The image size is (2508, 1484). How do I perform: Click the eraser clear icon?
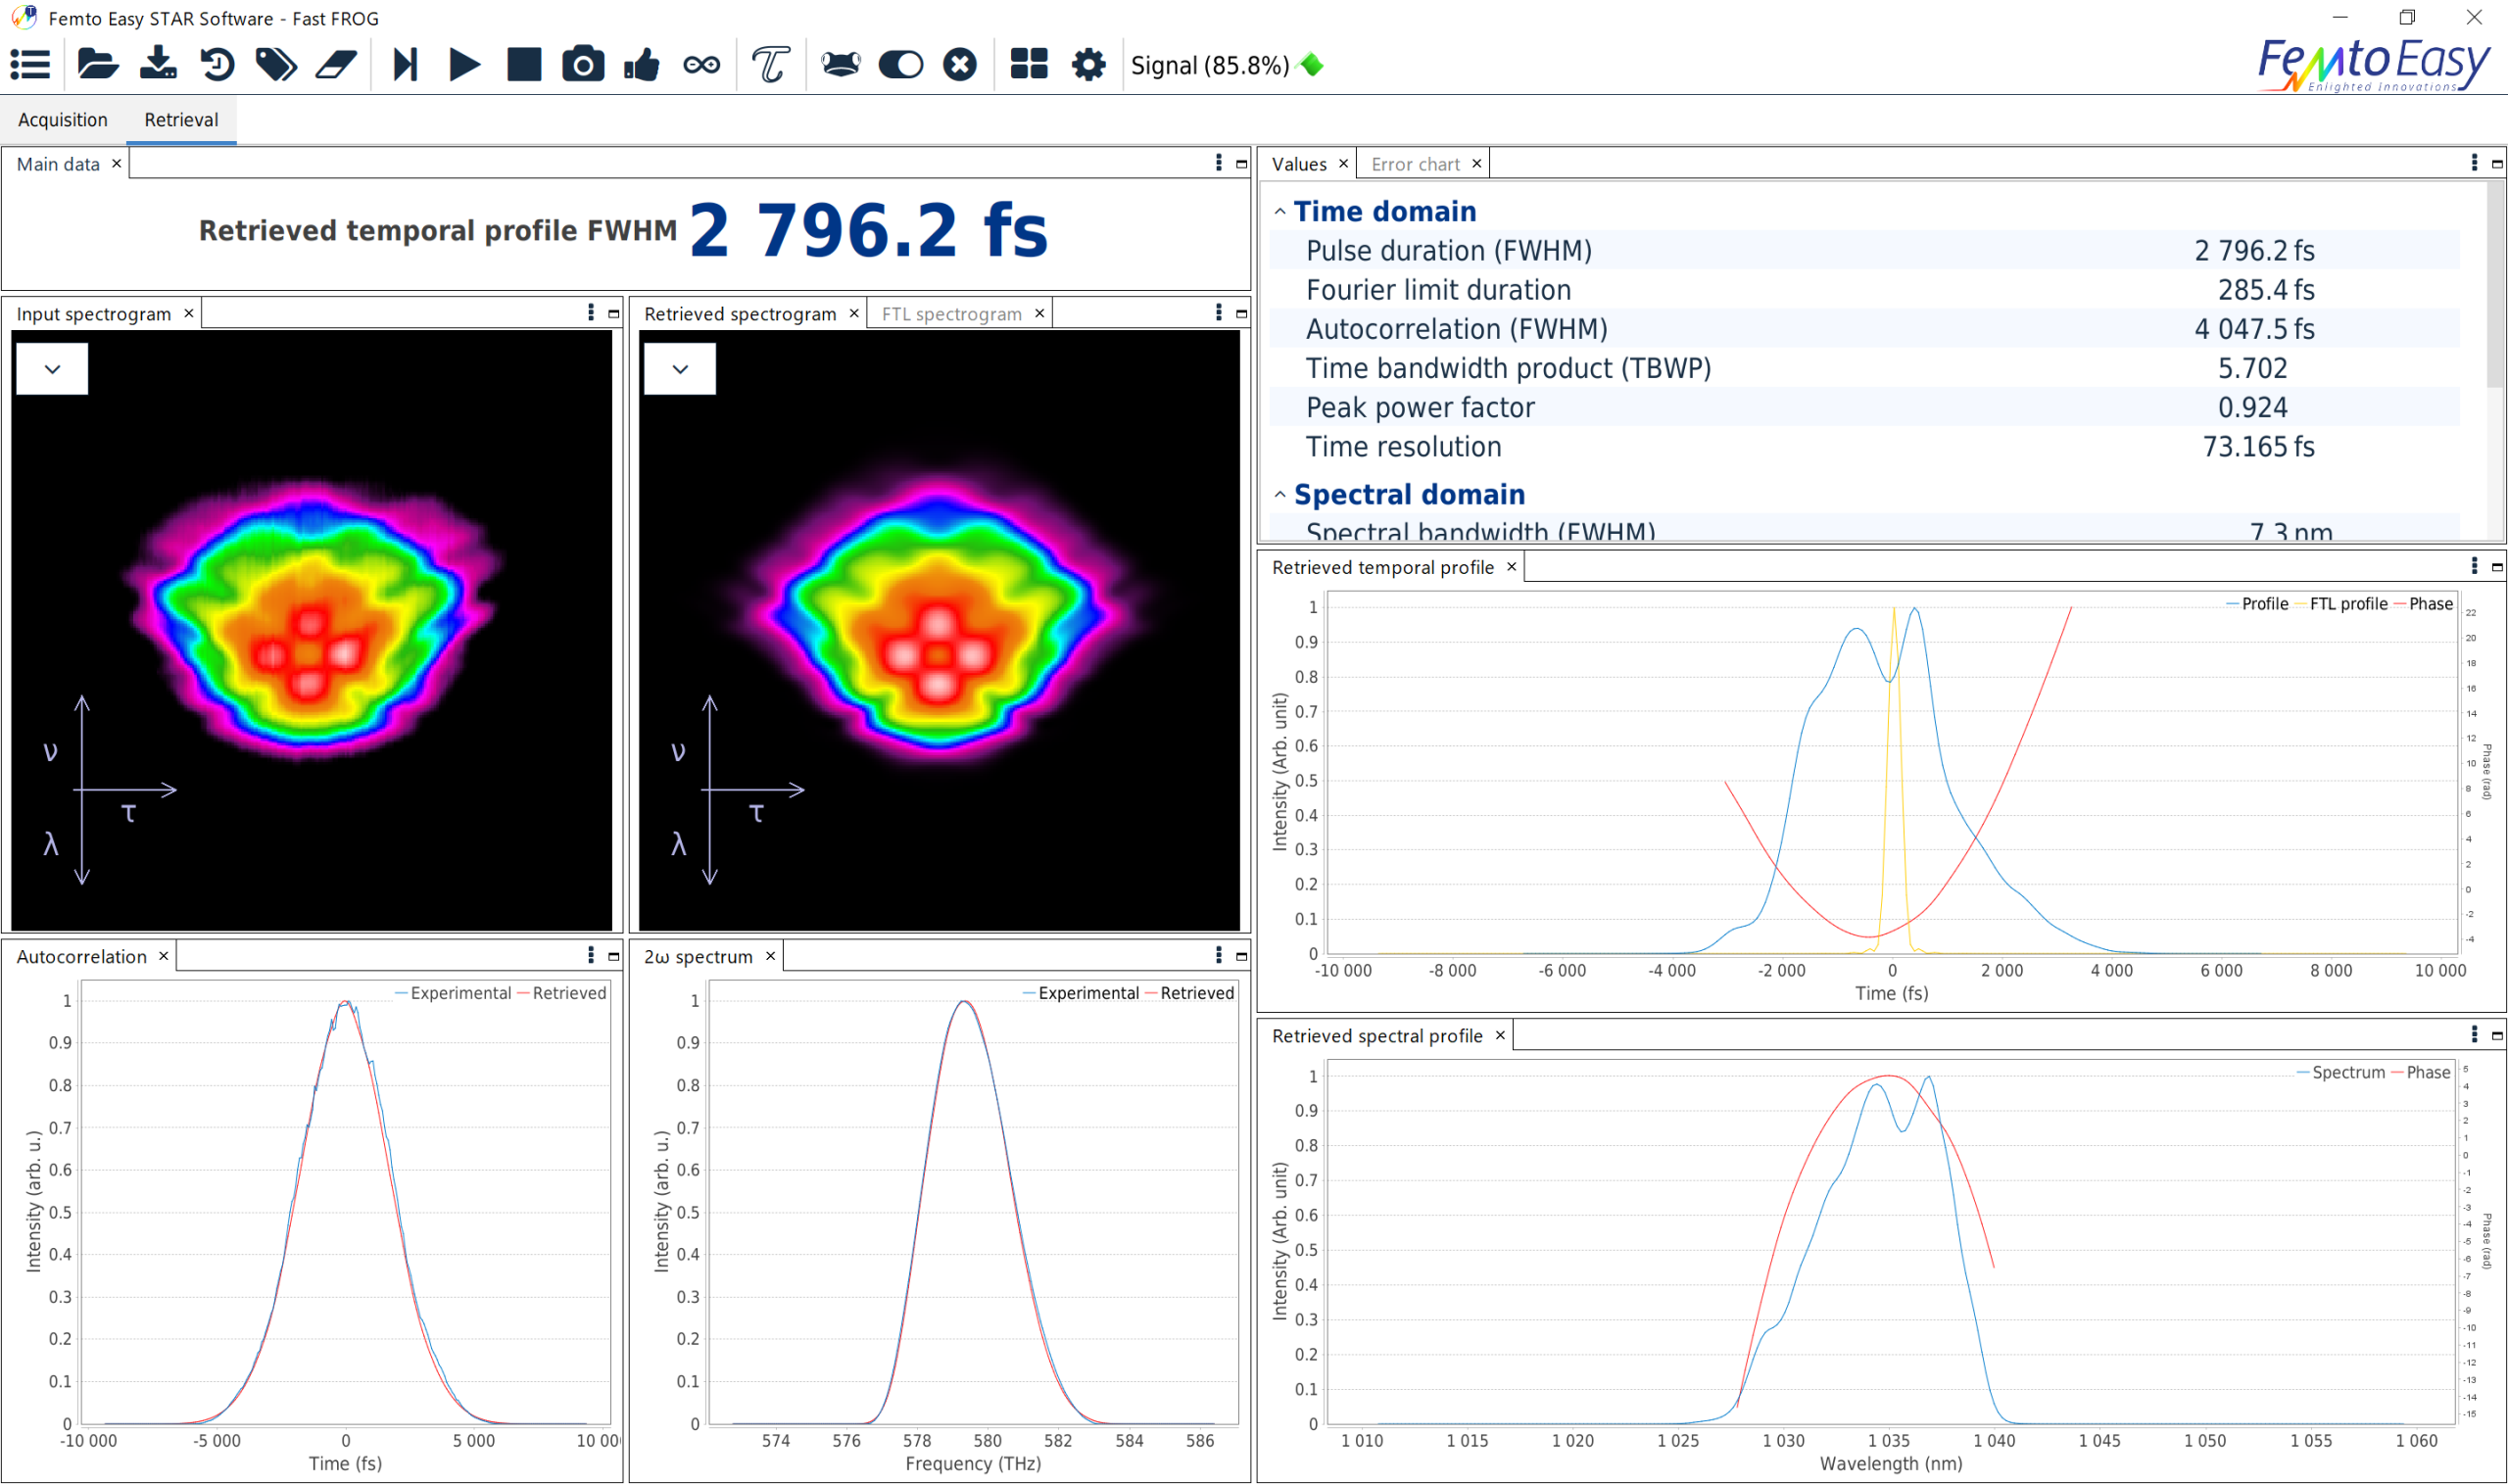click(336, 65)
